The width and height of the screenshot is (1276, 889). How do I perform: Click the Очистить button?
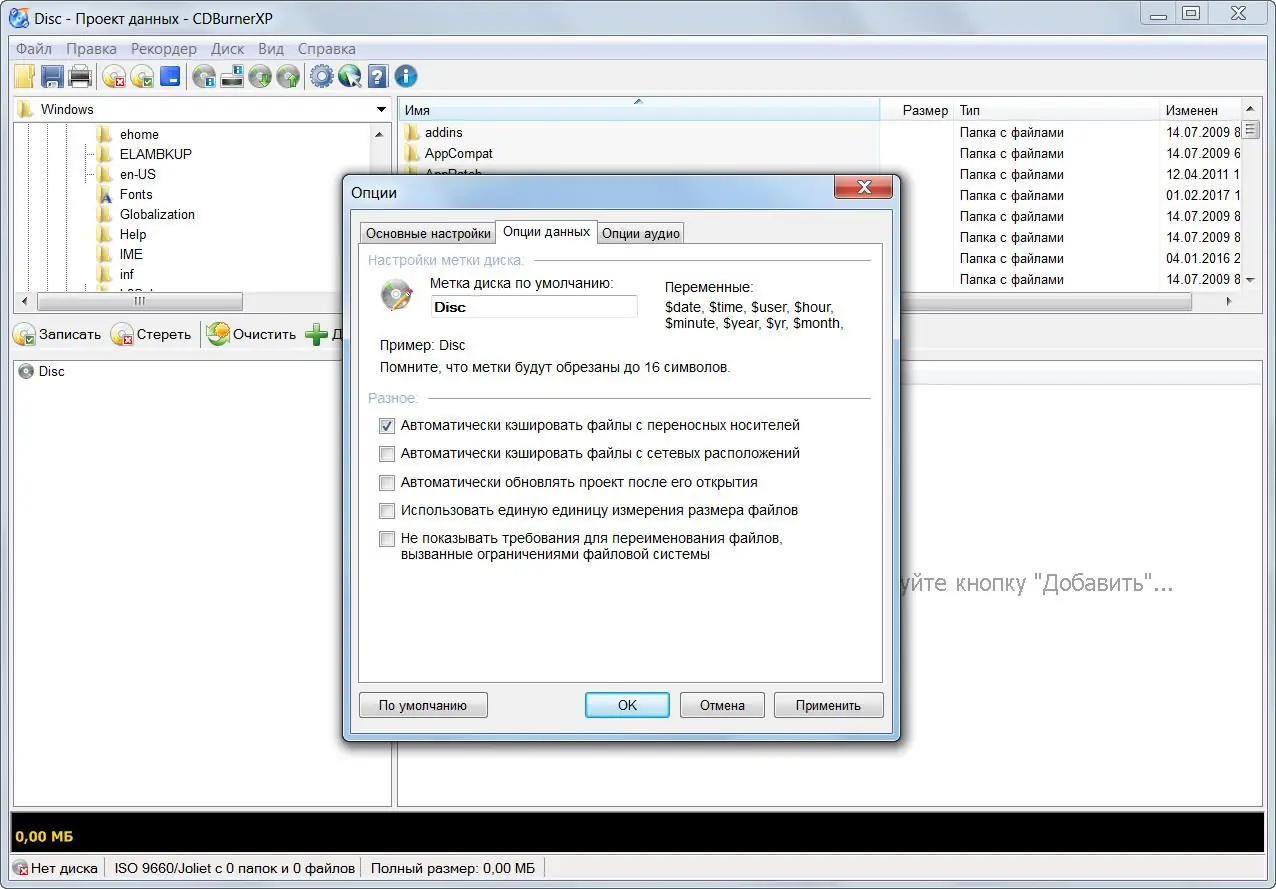coord(252,334)
